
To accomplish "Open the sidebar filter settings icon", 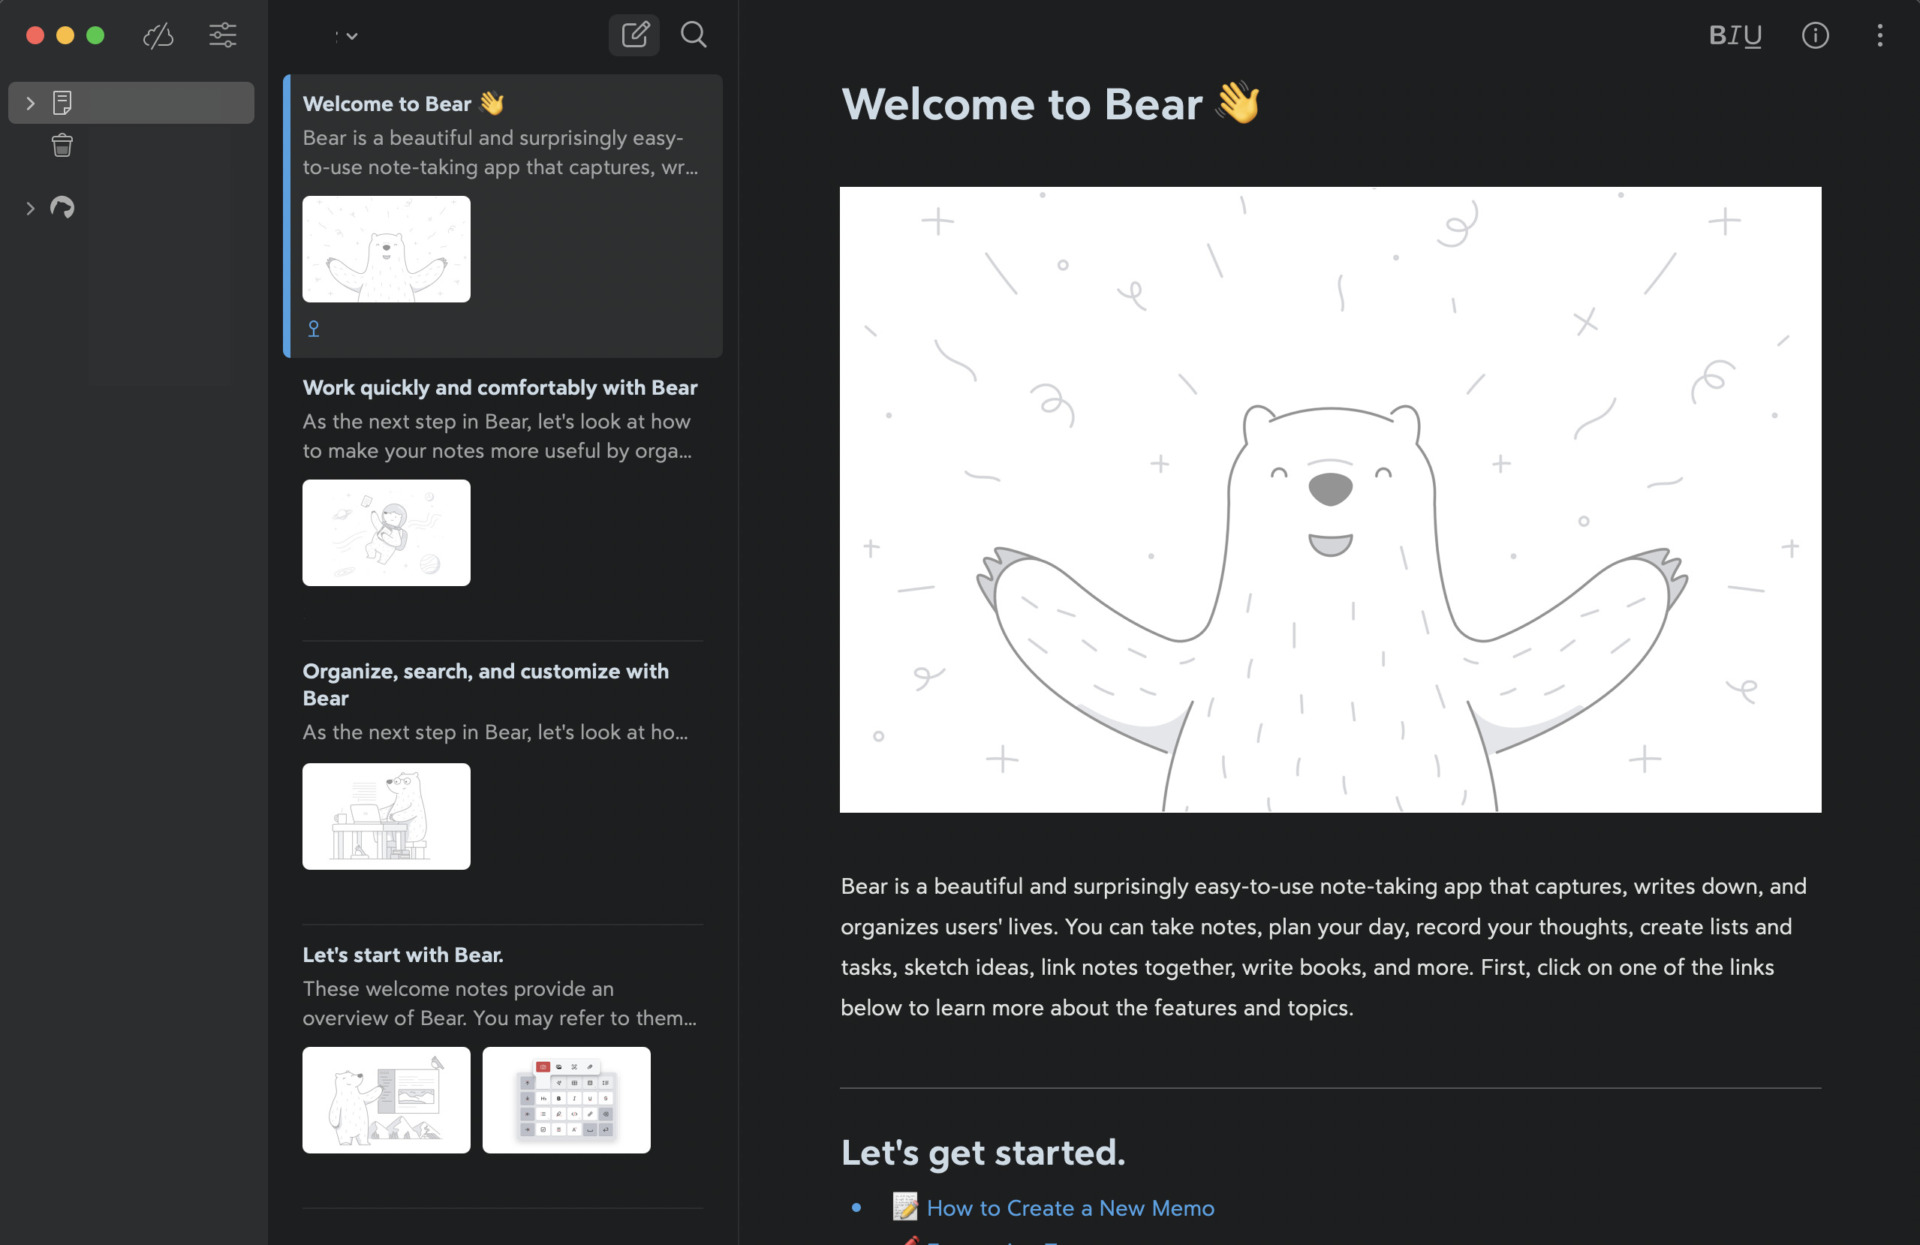I will [x=222, y=35].
